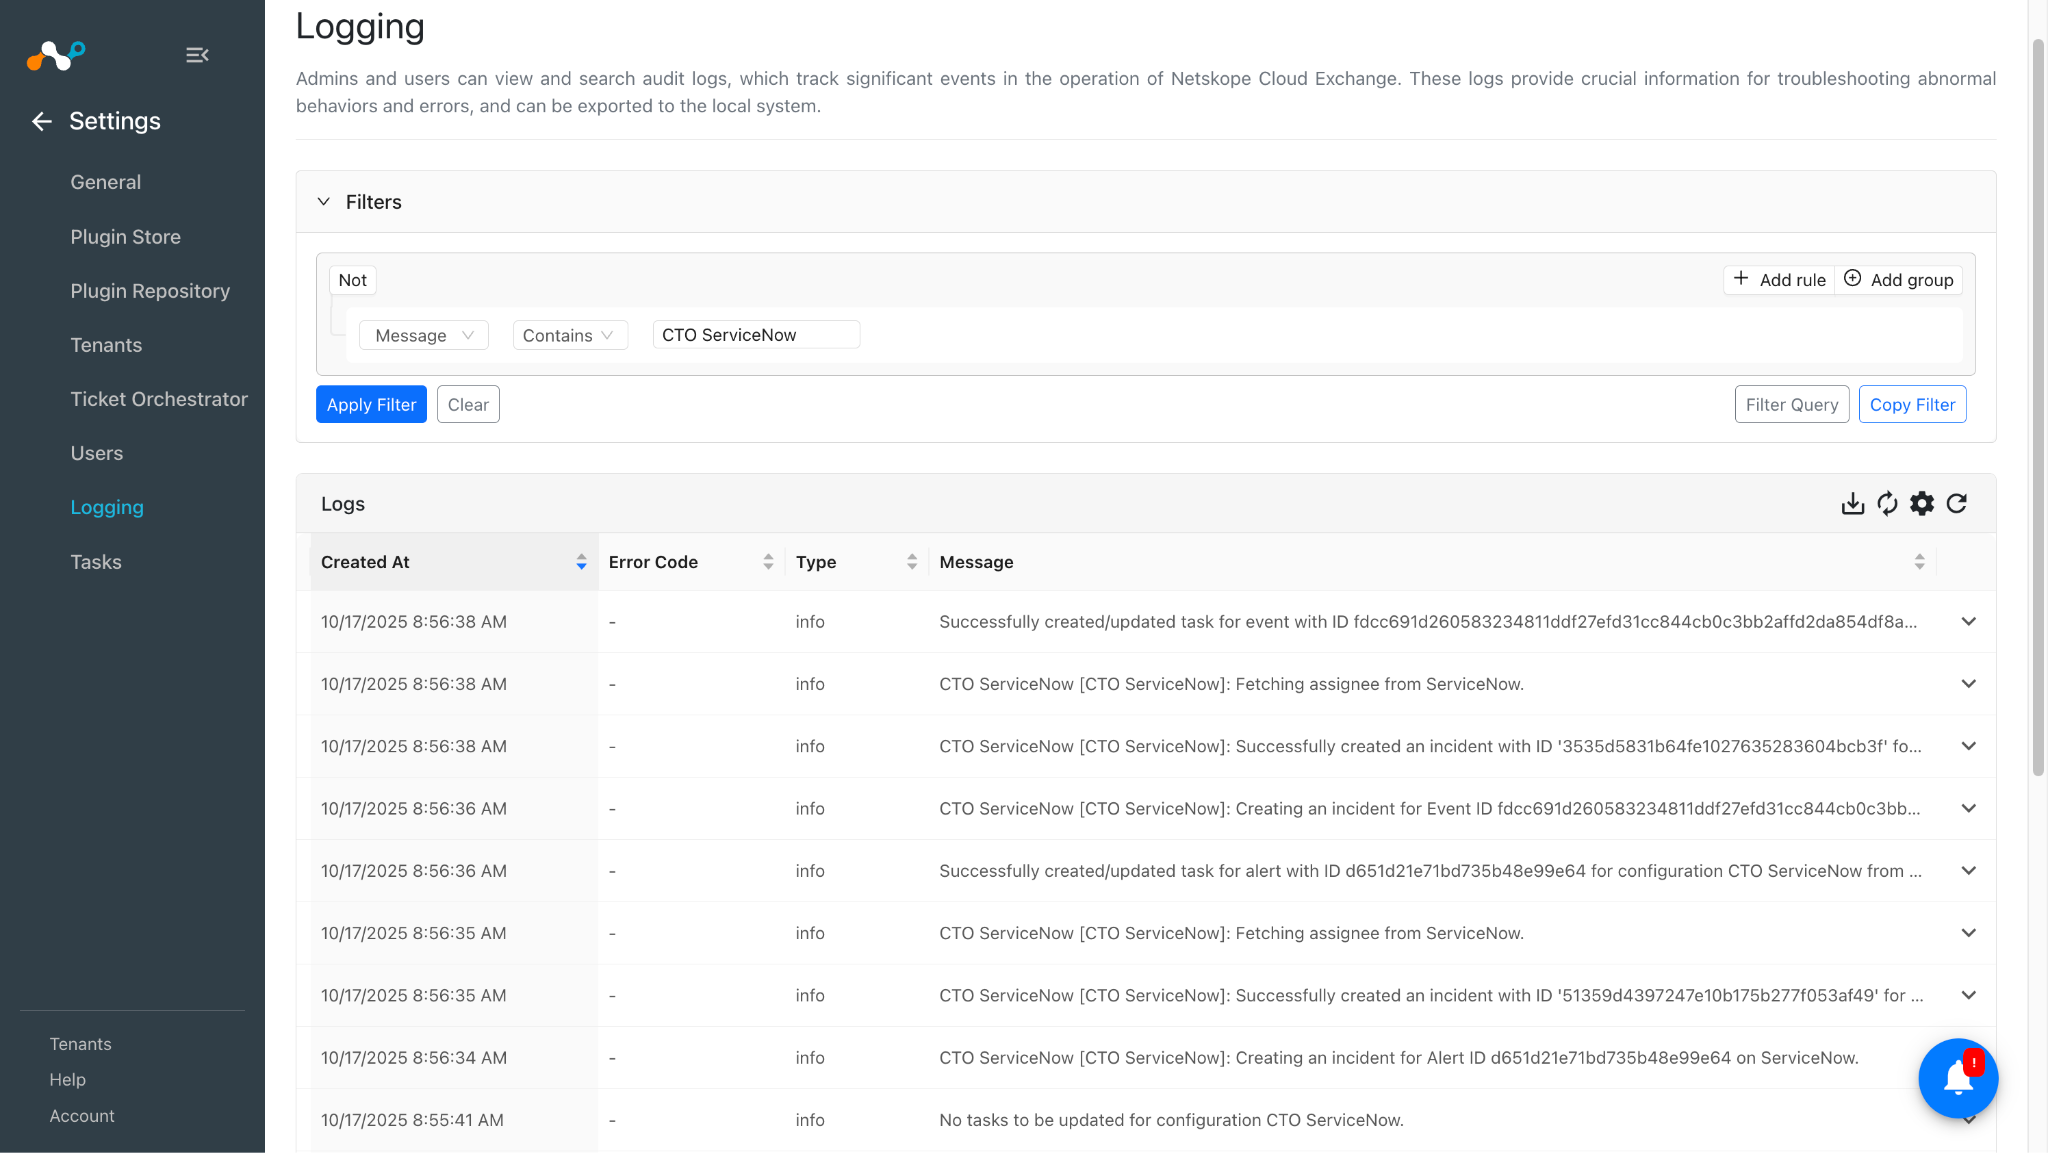Open General settings page
This screenshot has height=1153, width=2048.
click(105, 182)
